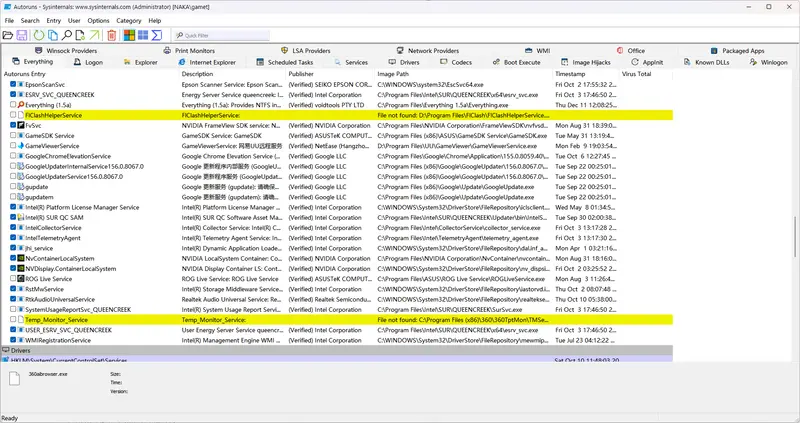
Task: Uncheck RtkAudioUniversalService checkbox
Action: pyautogui.click(x=13, y=299)
